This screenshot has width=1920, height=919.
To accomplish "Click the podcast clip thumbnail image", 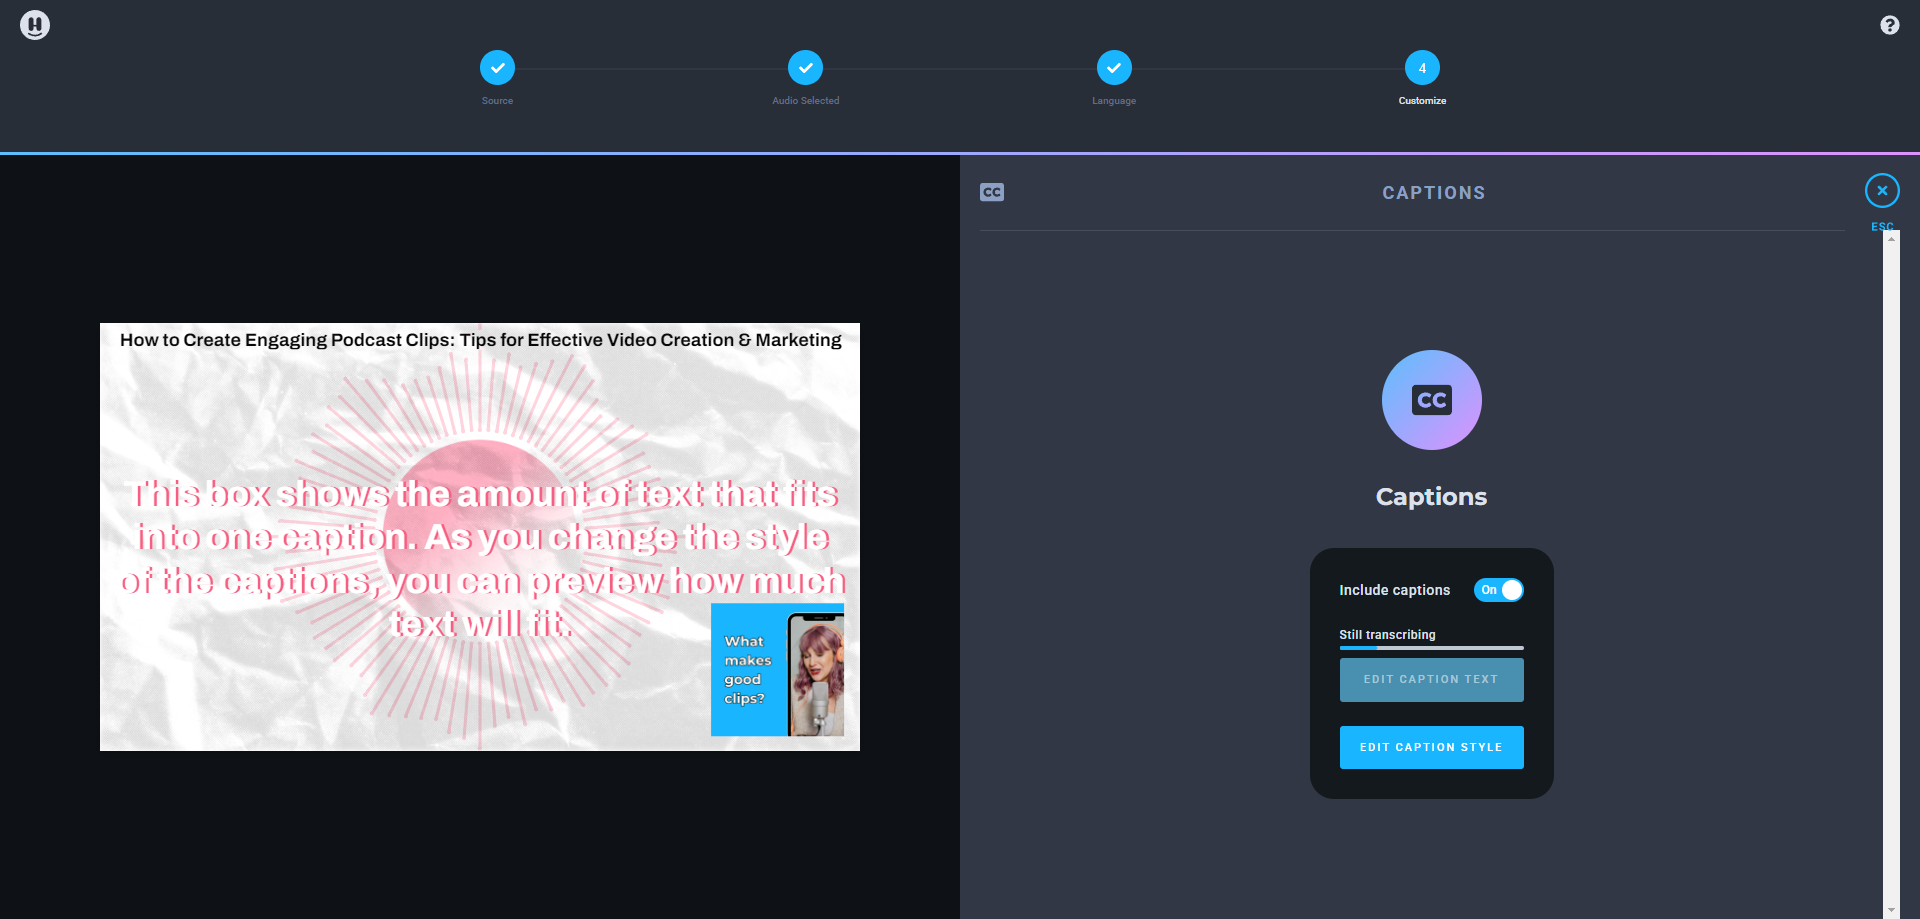I will (777, 669).
